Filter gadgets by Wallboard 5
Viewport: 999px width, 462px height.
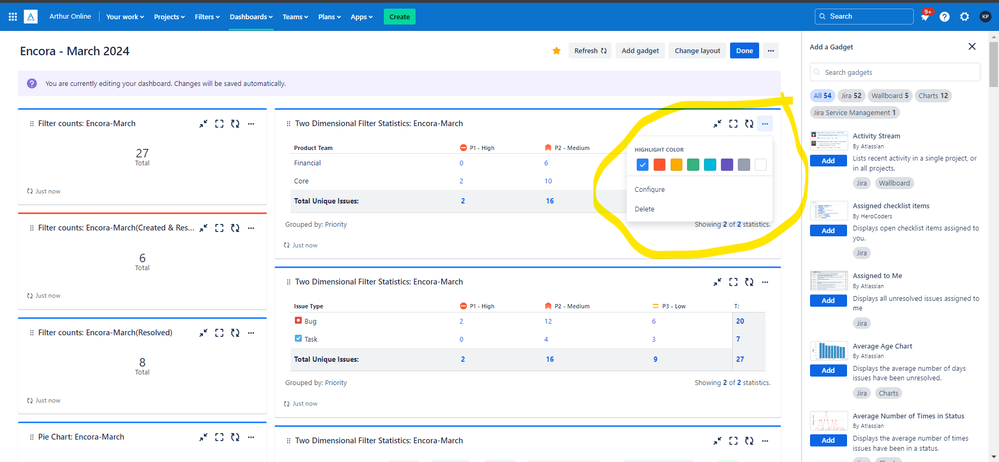coord(889,96)
